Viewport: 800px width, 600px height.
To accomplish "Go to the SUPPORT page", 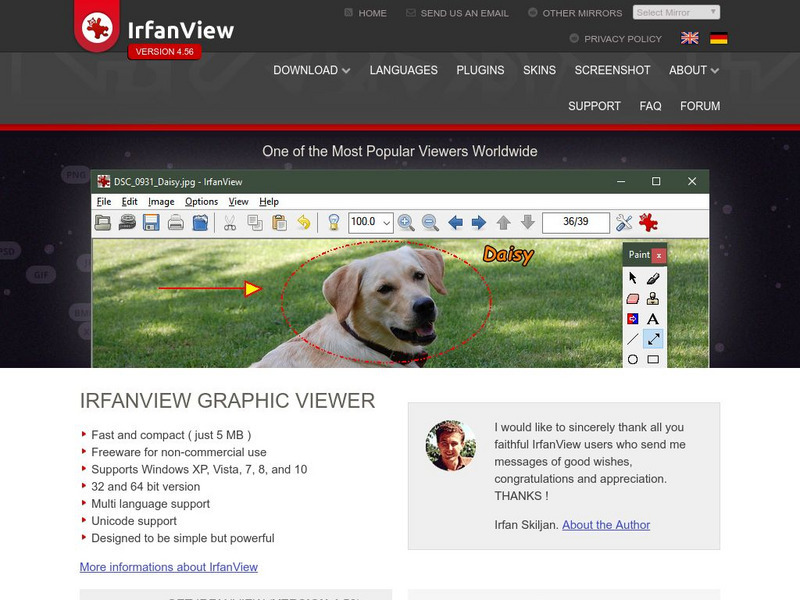I will click(x=594, y=106).
